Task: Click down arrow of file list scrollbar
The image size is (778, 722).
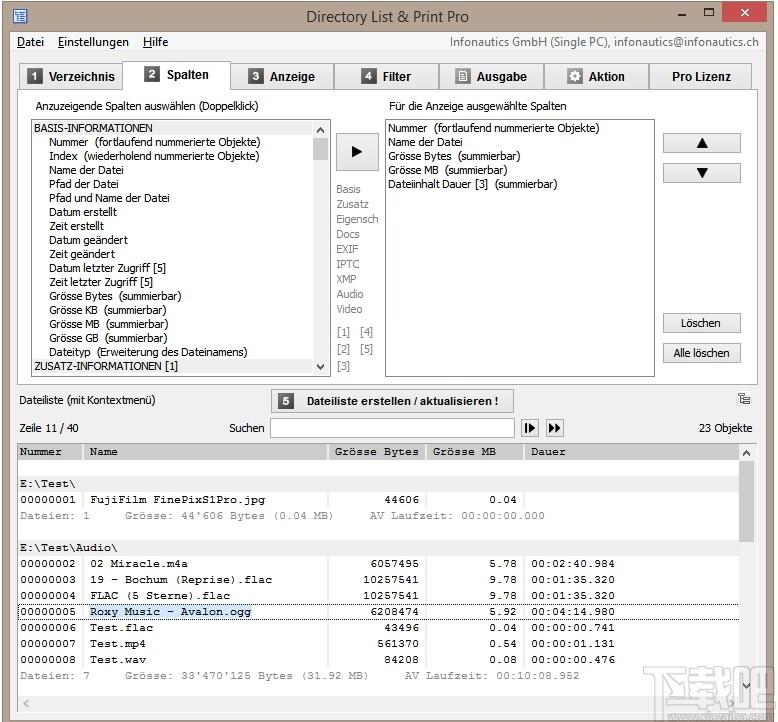Action: pyautogui.click(x=746, y=686)
